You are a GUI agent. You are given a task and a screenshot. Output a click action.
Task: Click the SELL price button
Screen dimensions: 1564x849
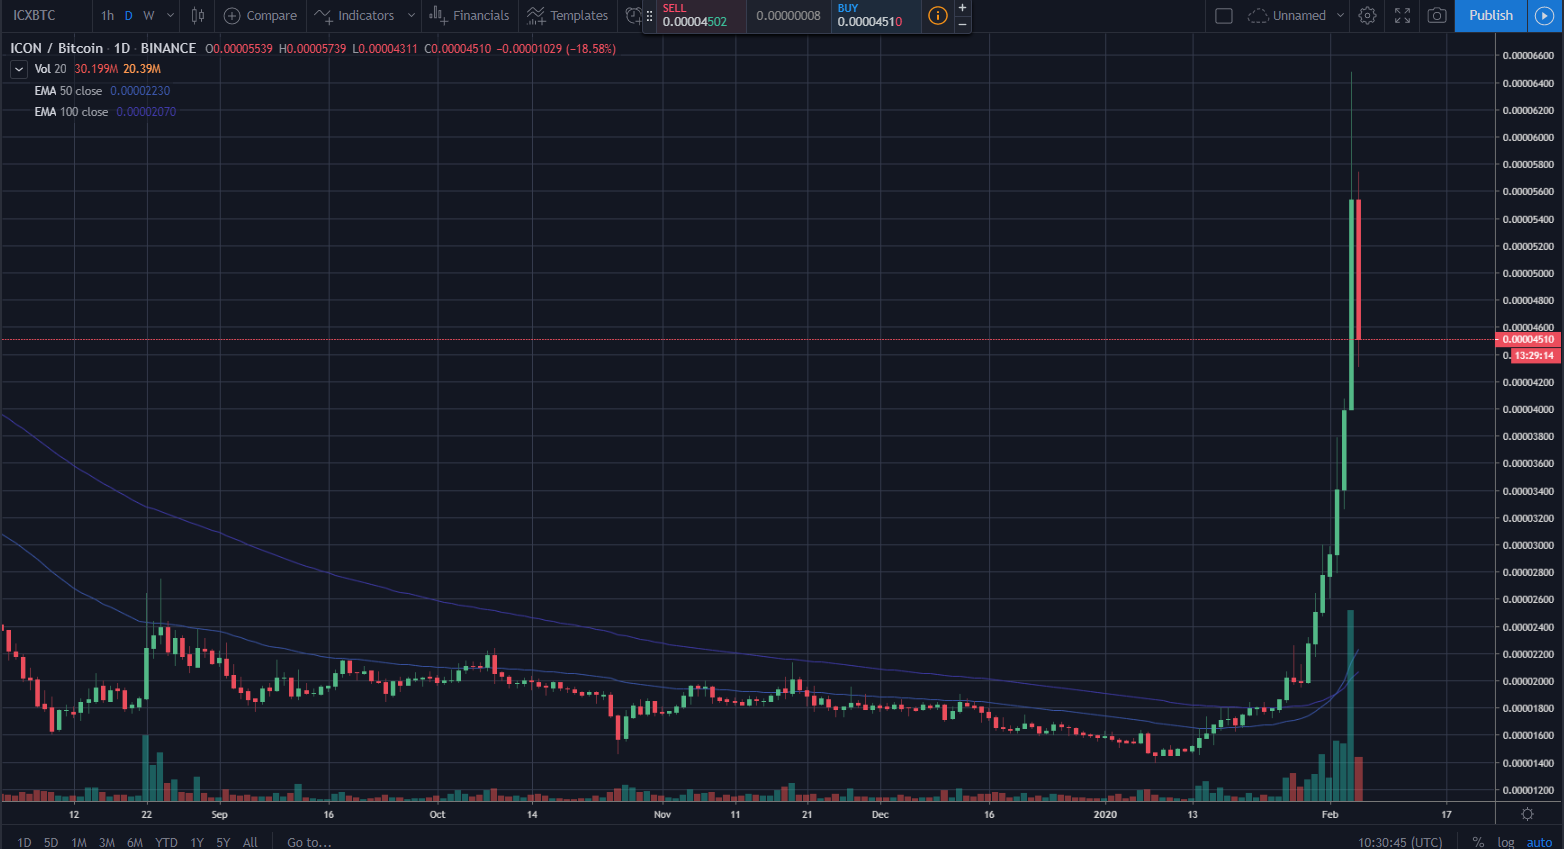(x=695, y=15)
